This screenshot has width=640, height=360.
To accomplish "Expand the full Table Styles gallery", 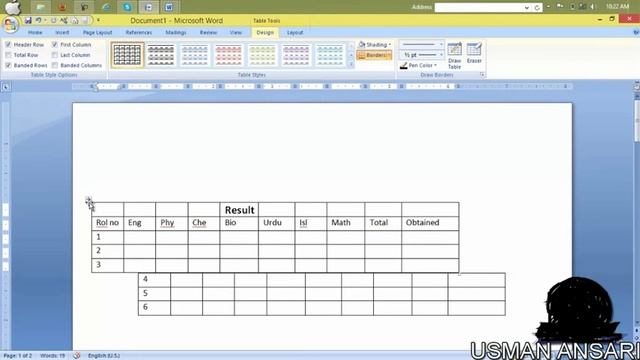I will 351,64.
